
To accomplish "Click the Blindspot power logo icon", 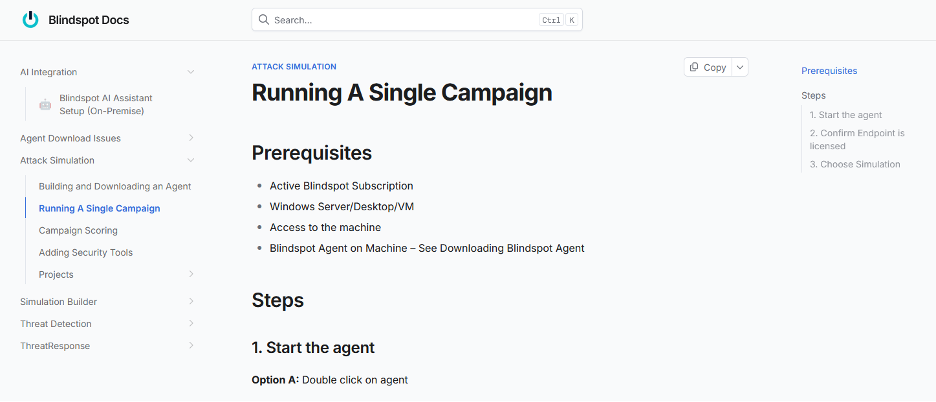I will [30, 20].
